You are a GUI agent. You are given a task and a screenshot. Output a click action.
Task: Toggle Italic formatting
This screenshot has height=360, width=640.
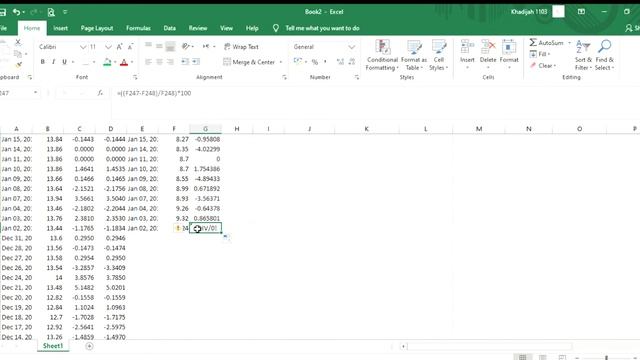click(x=53, y=62)
